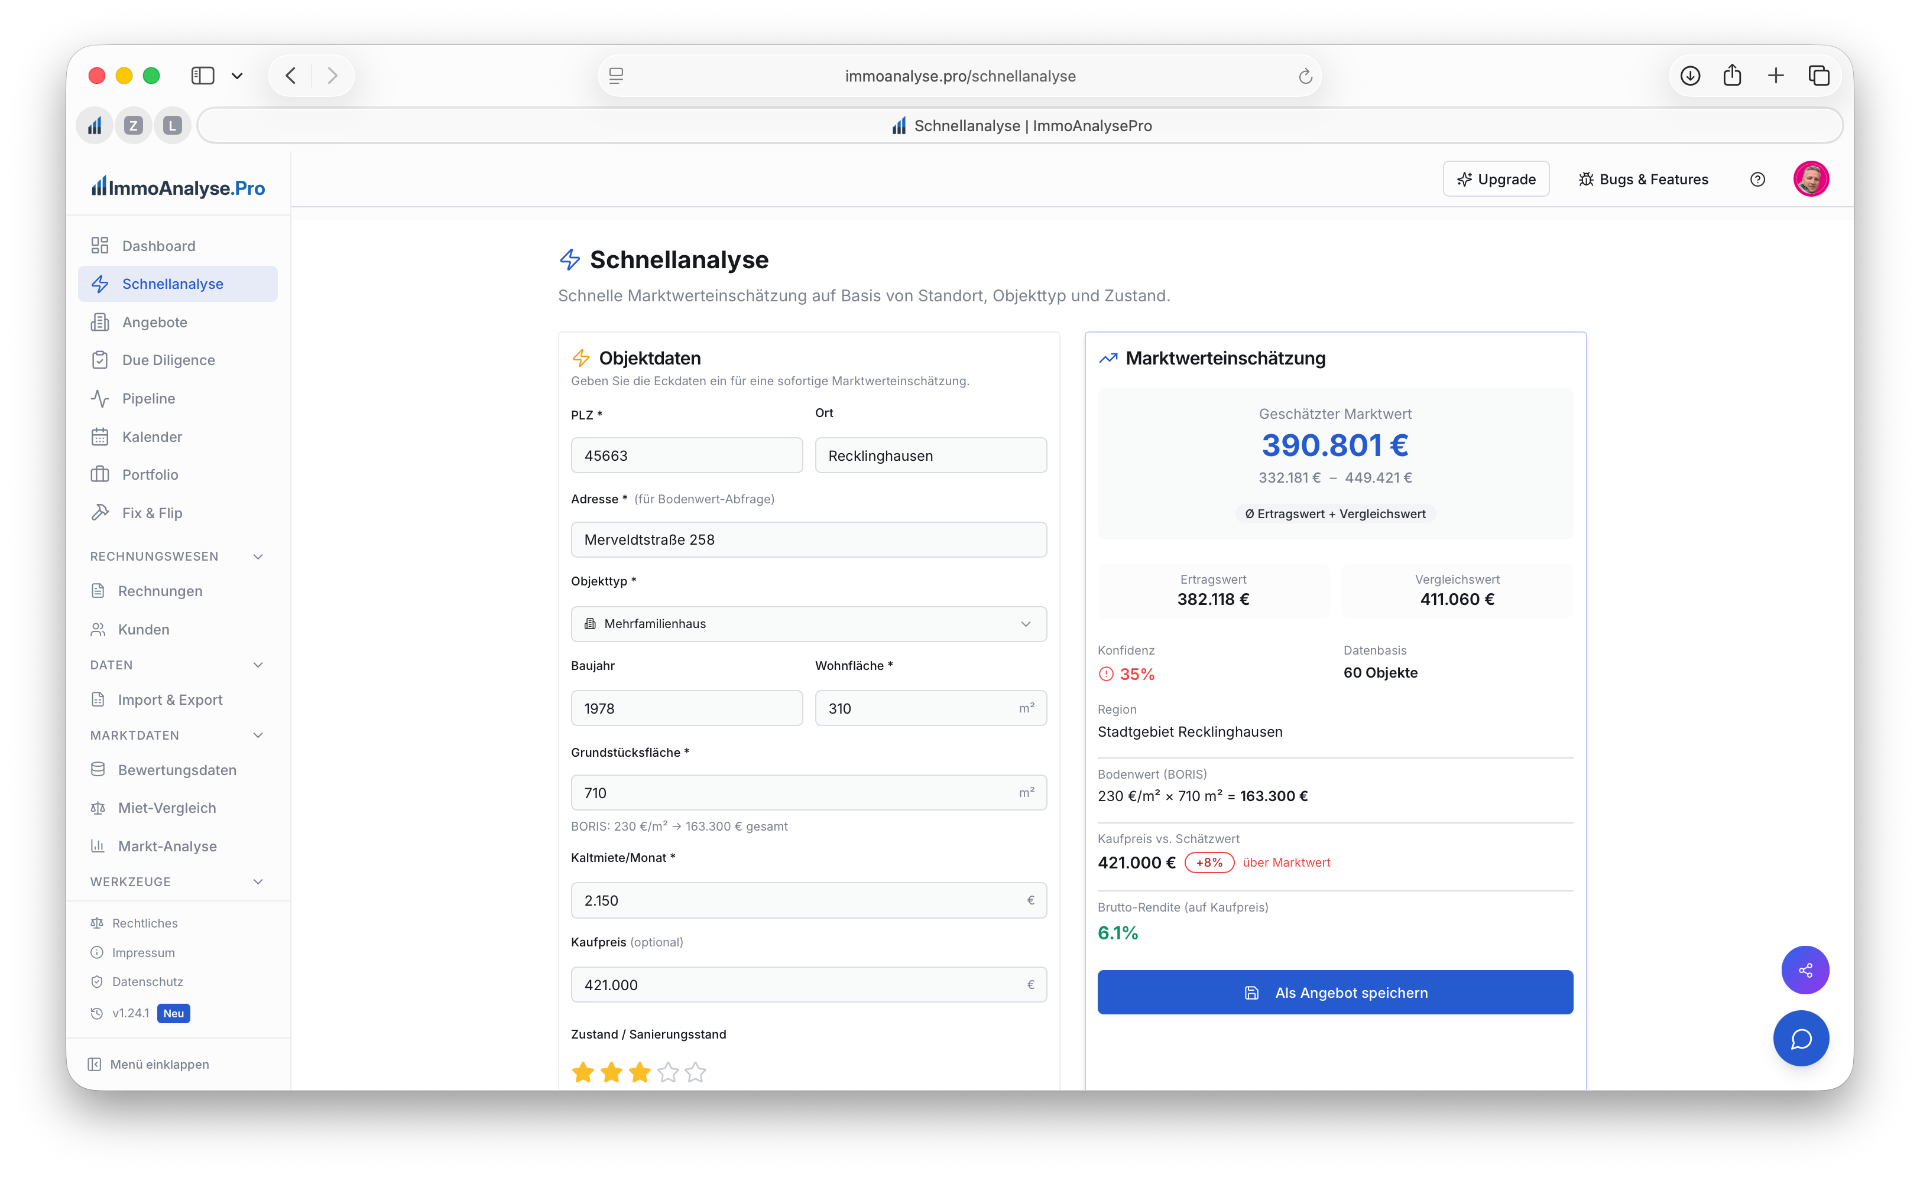Viewport: 1920px width, 1178px height.
Task: Click the purple share floating button
Action: pyautogui.click(x=1805, y=970)
